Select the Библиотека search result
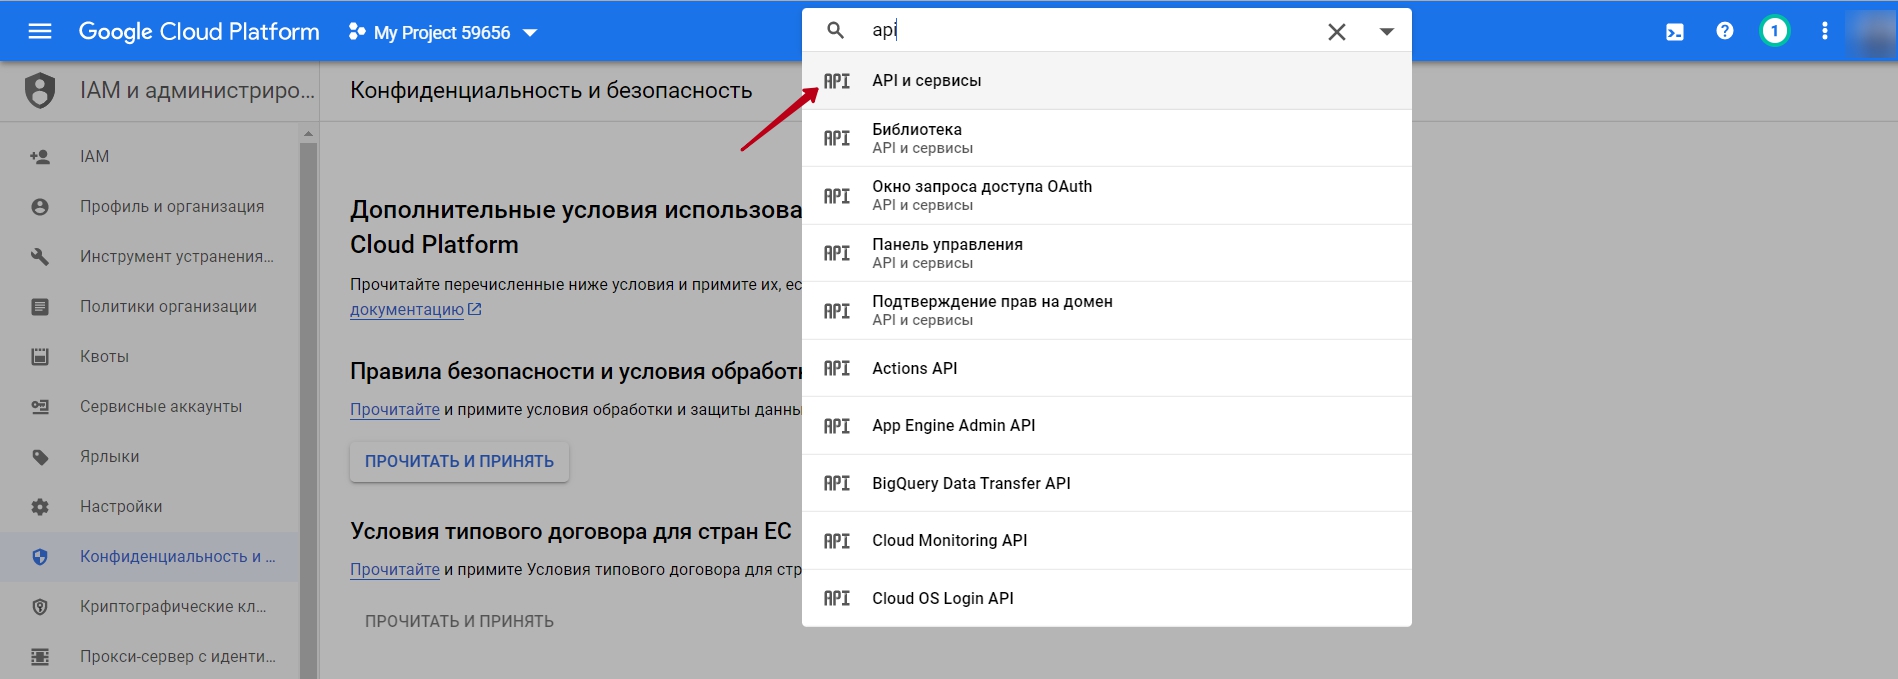Image resolution: width=1898 pixels, height=679 pixels. [1107, 138]
